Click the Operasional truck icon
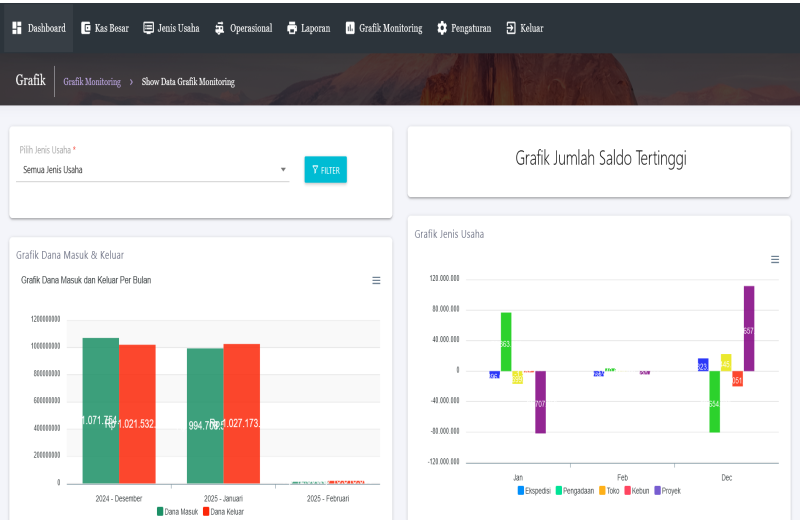 pyautogui.click(x=220, y=28)
